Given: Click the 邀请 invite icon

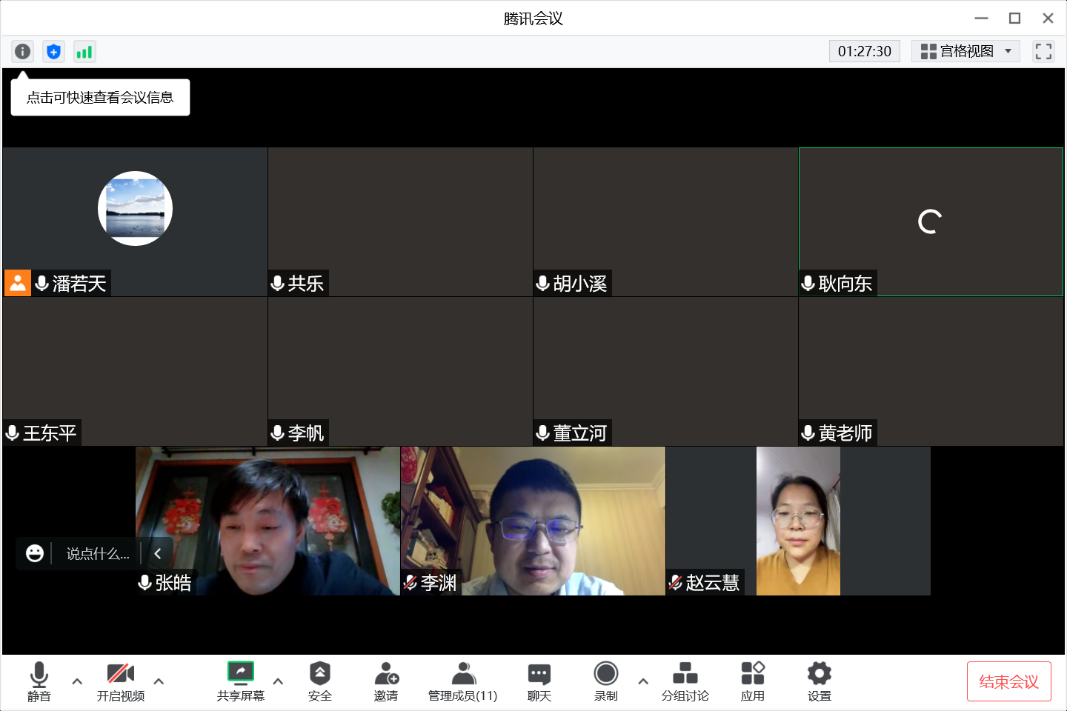Looking at the screenshot, I should click(x=386, y=681).
